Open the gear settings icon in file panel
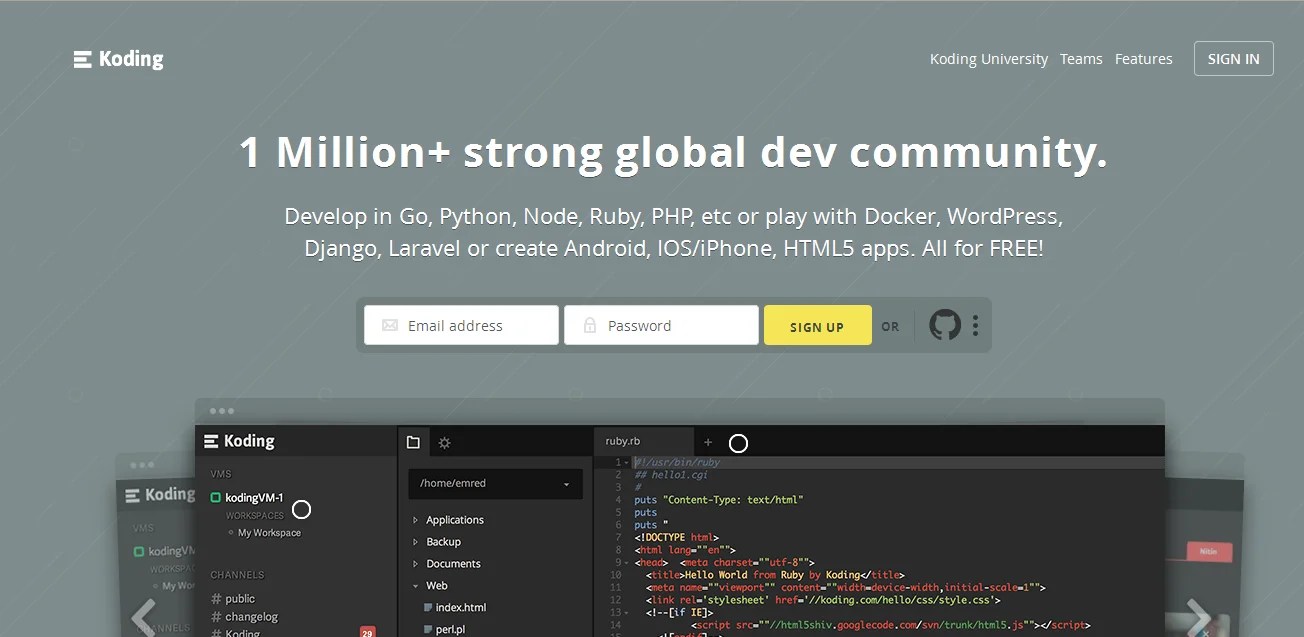Image resolution: width=1304 pixels, height=637 pixels. tap(444, 441)
